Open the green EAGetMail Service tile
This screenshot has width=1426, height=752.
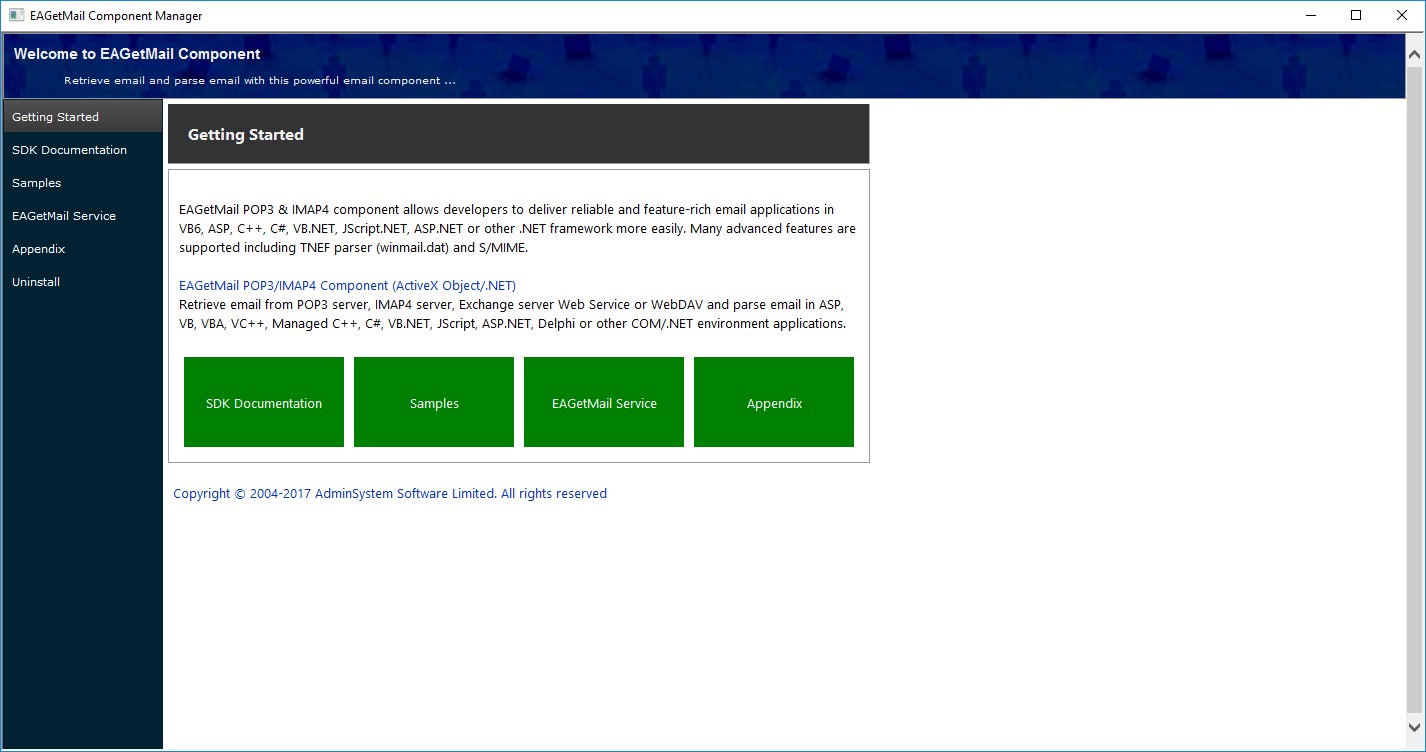click(x=604, y=402)
